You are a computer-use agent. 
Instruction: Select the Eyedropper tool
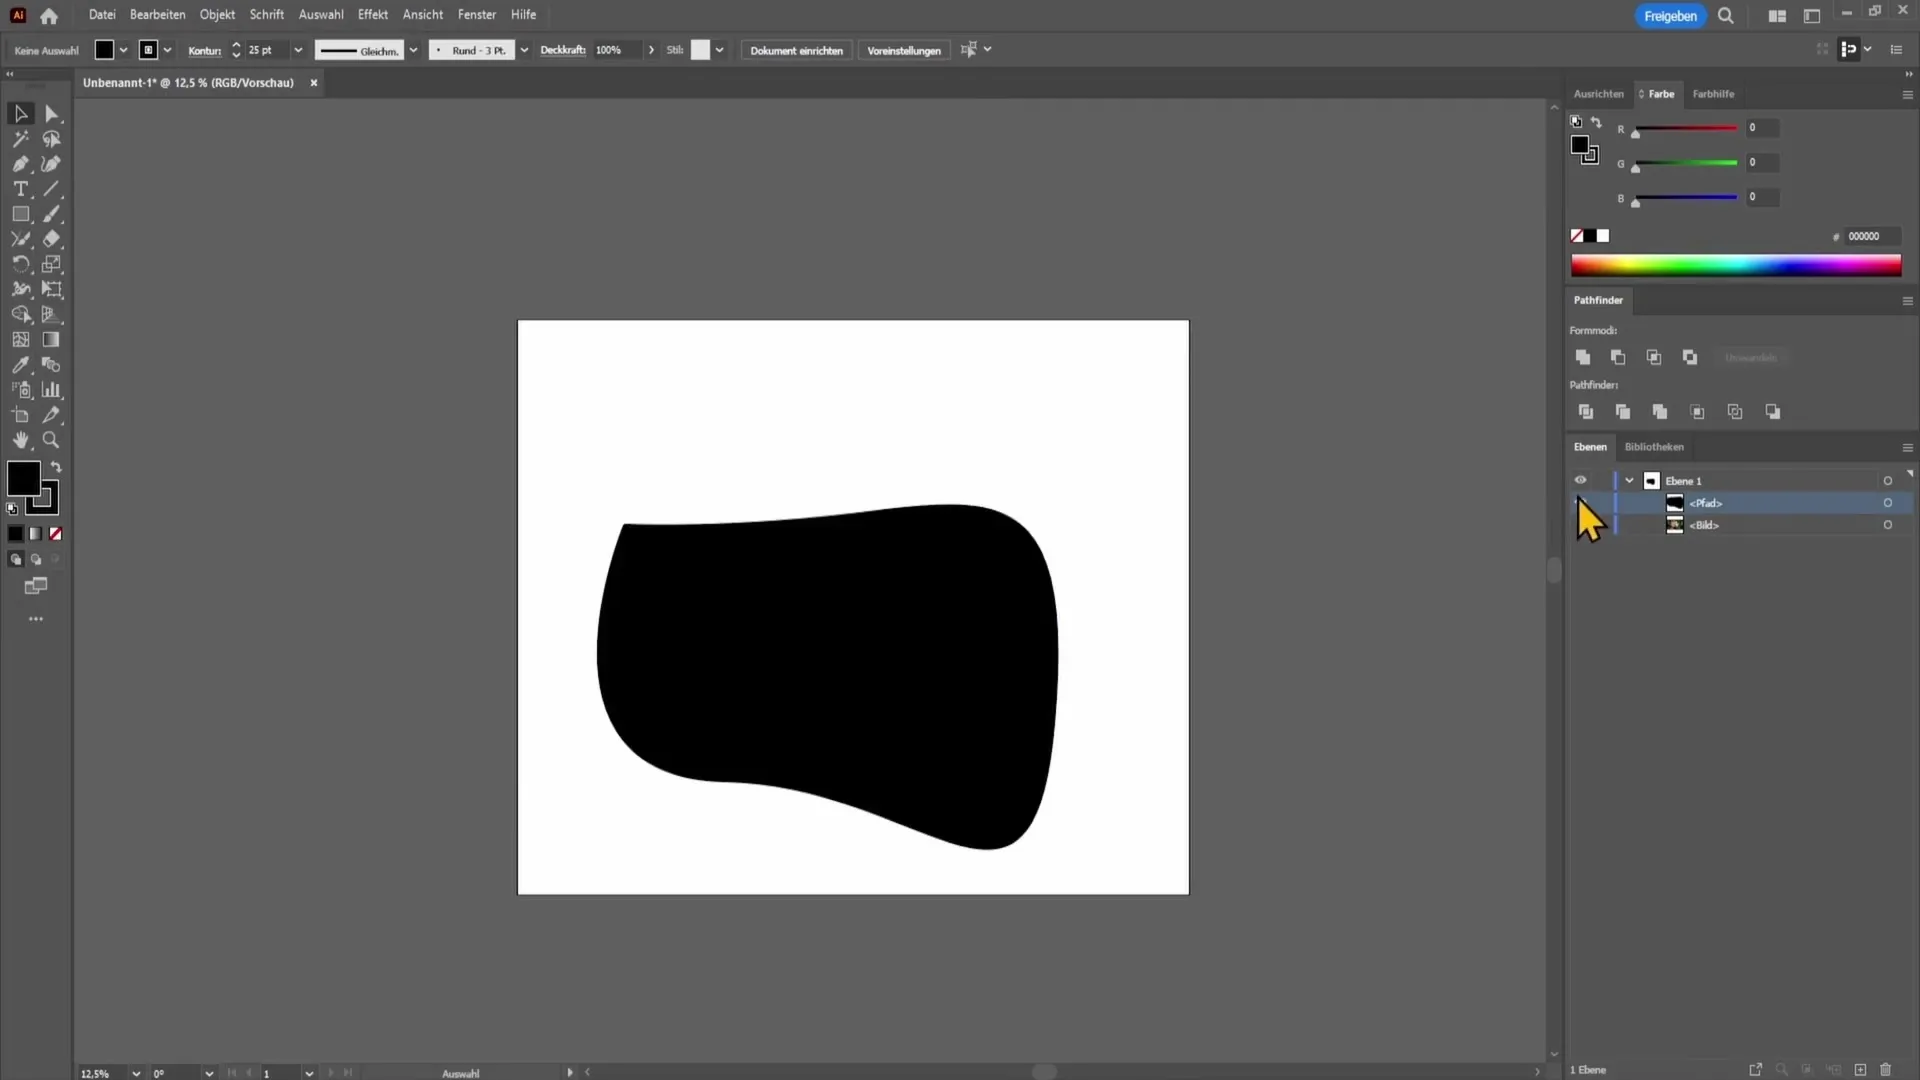tap(20, 365)
